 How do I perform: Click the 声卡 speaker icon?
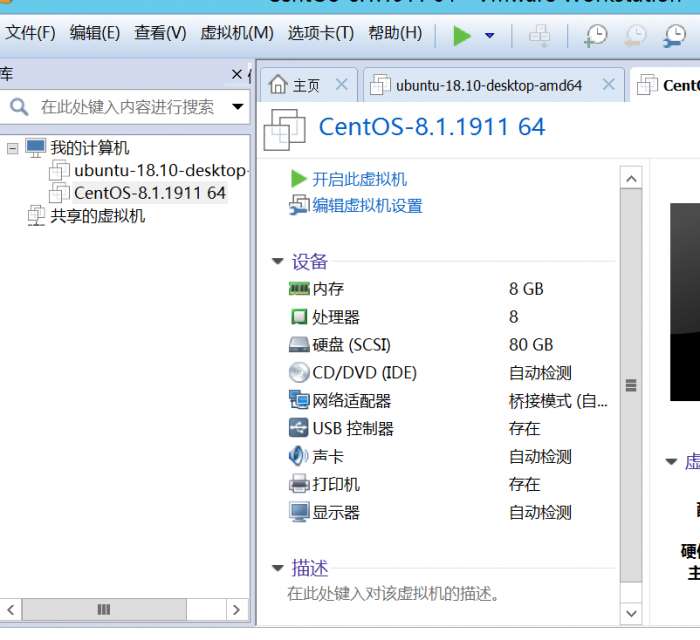pyautogui.click(x=299, y=456)
